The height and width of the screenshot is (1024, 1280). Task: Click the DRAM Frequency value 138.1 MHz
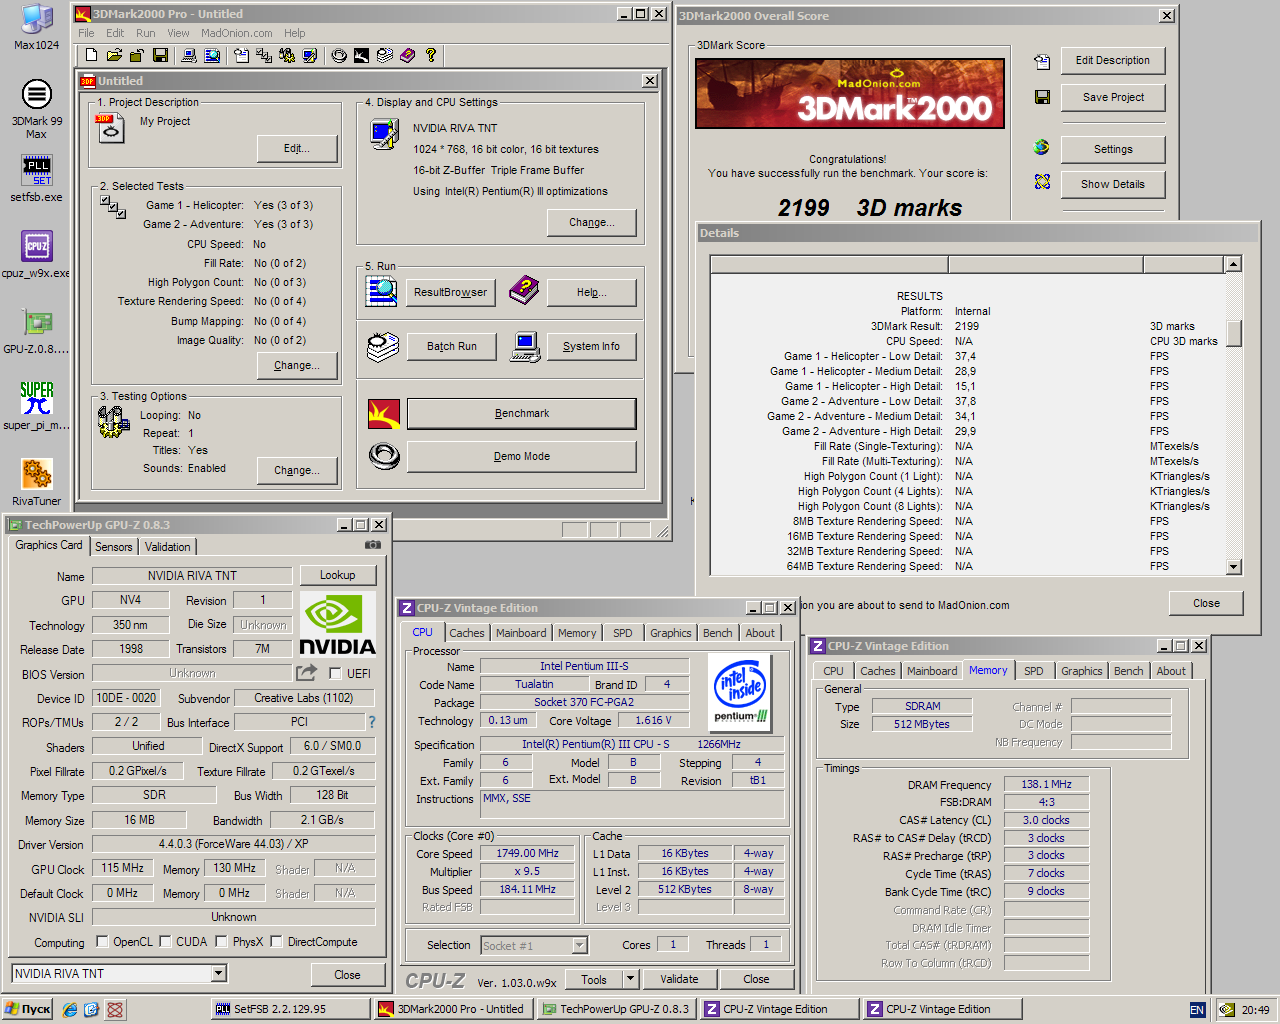[x=1046, y=784]
